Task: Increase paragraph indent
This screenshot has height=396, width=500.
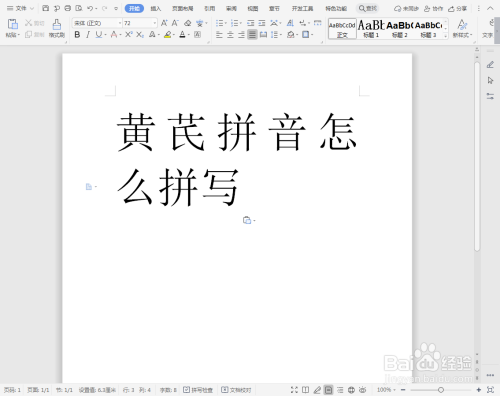Action: click(262, 23)
